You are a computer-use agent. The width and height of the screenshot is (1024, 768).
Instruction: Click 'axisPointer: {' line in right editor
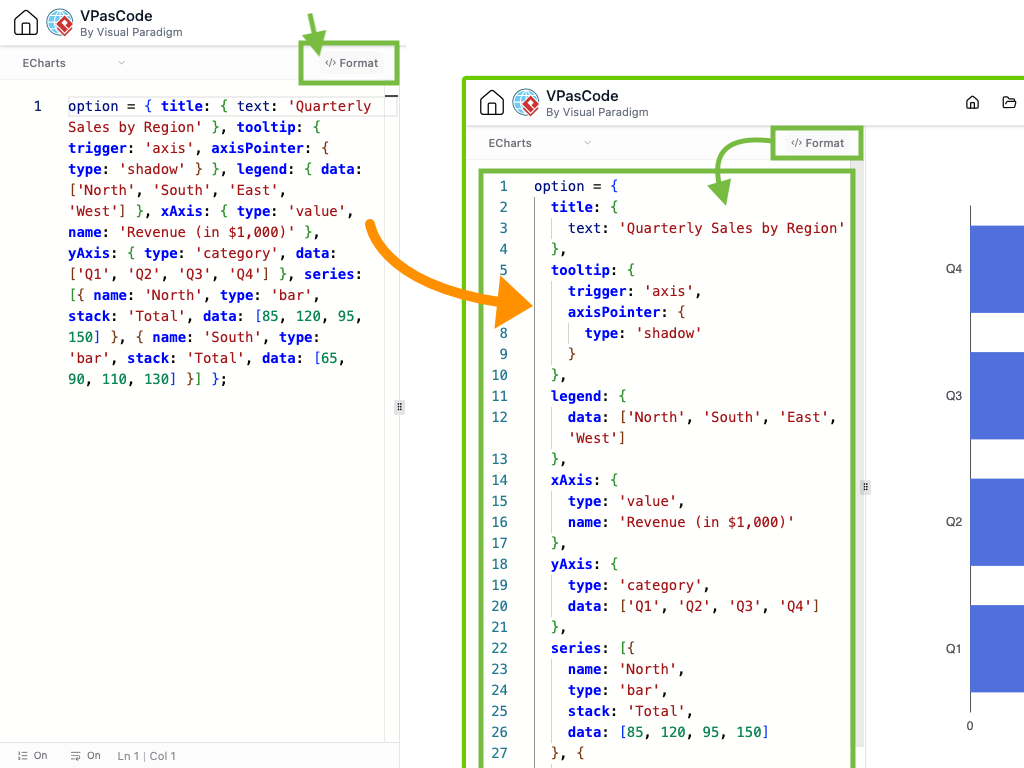pyautogui.click(x=626, y=312)
